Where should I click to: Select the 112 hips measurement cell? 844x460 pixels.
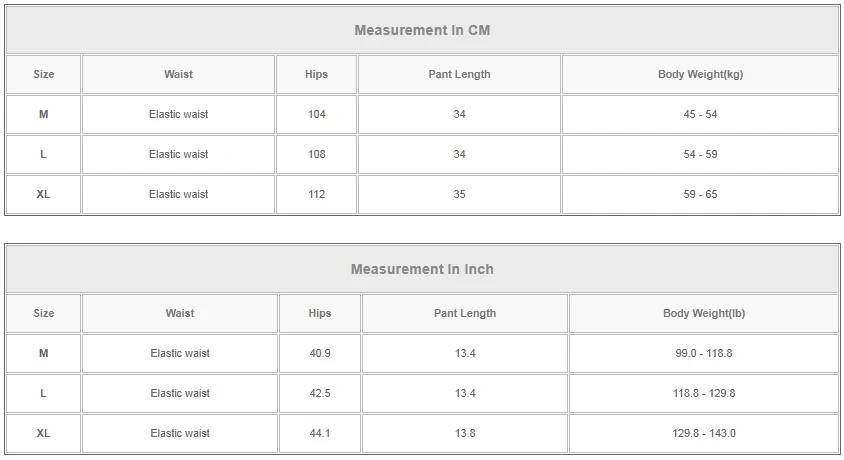tap(316, 194)
